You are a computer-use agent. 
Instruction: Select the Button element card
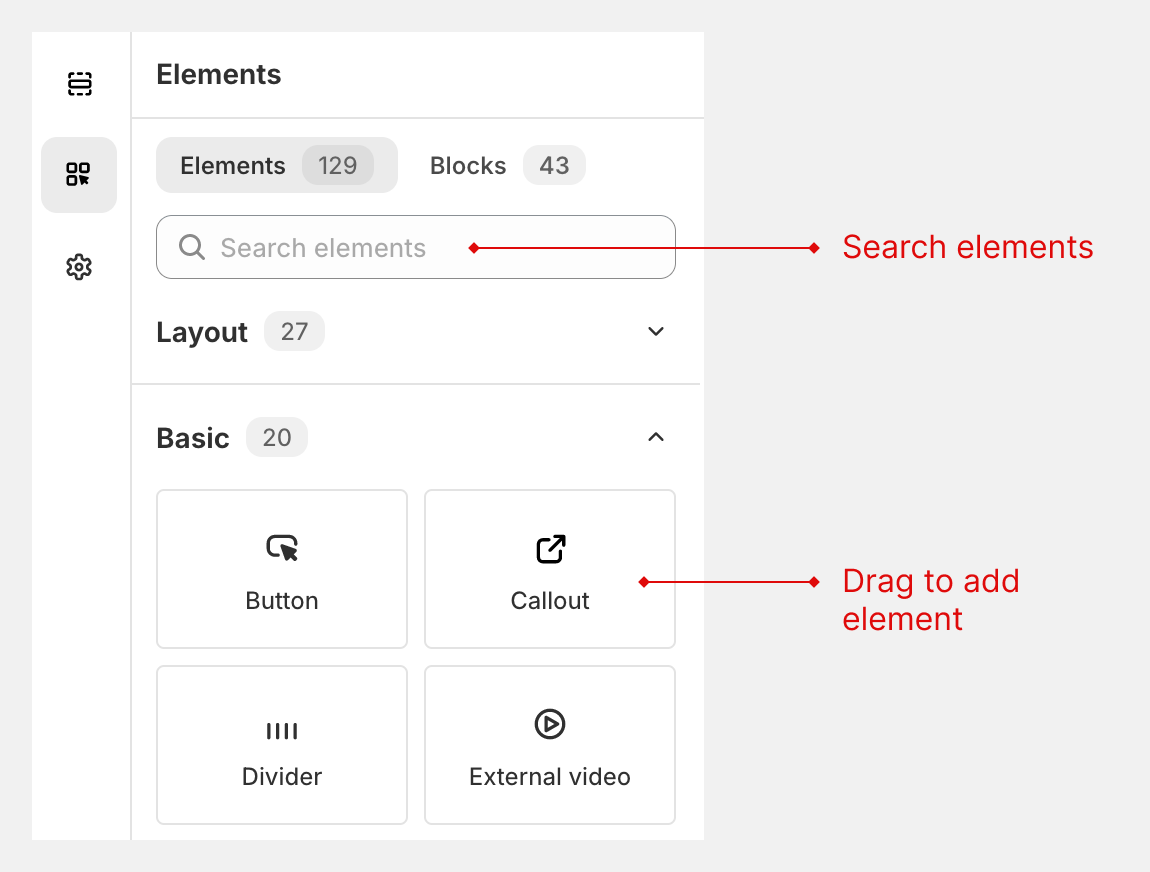coord(281,569)
